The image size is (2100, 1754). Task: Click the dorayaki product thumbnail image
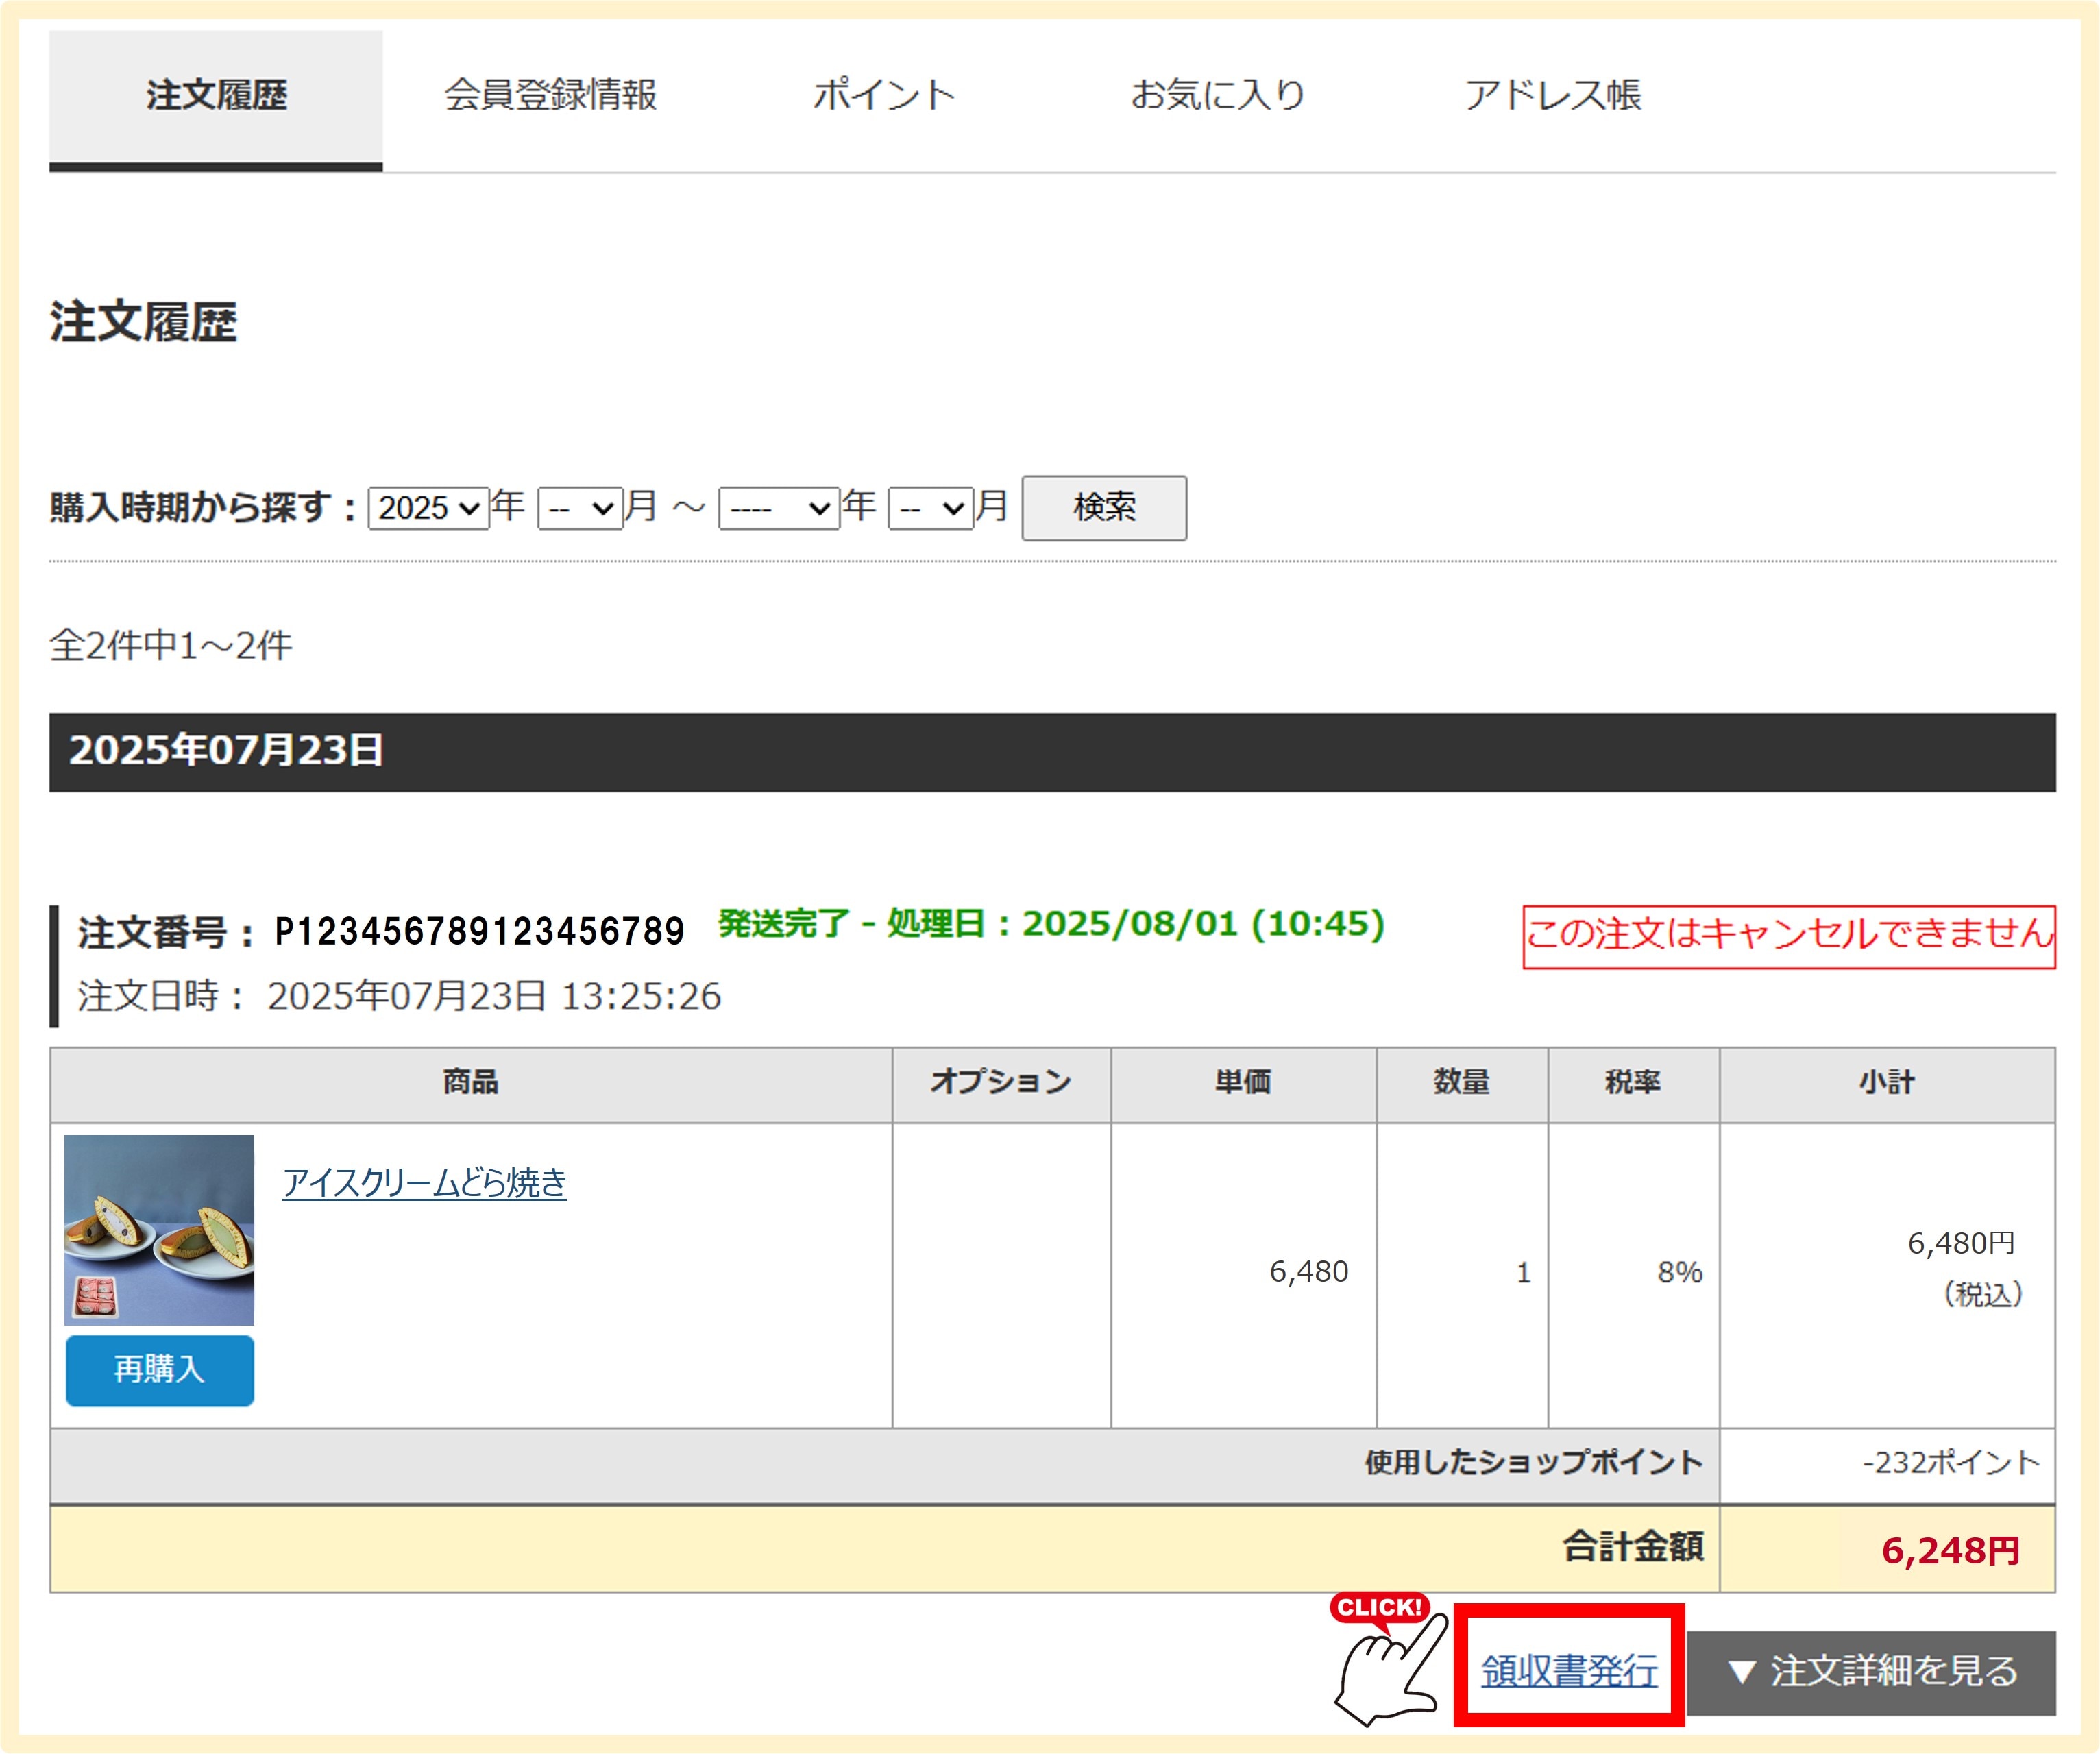(x=159, y=1229)
